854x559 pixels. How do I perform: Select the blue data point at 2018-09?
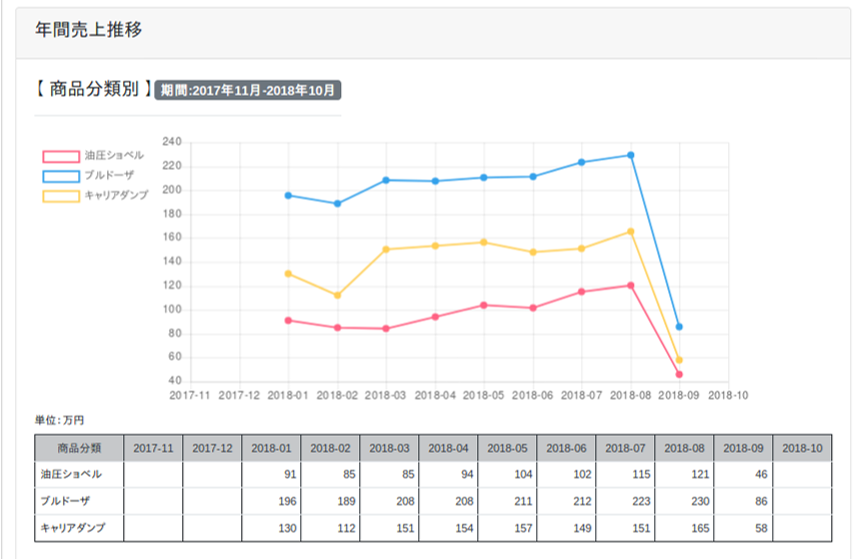[679, 327]
